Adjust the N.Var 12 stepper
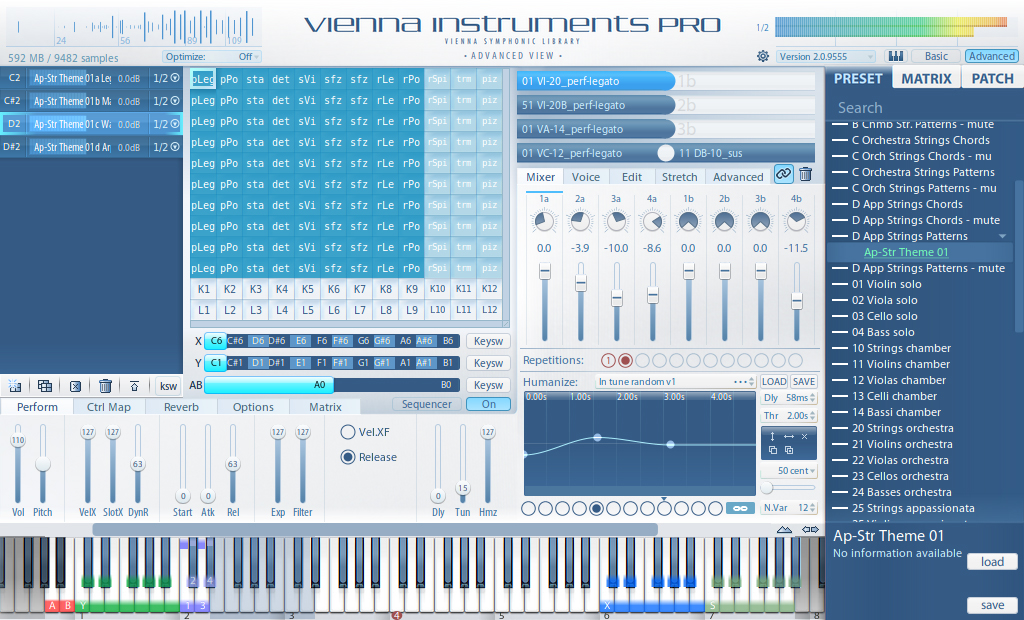Screen dimensions: 1024x620 point(813,508)
